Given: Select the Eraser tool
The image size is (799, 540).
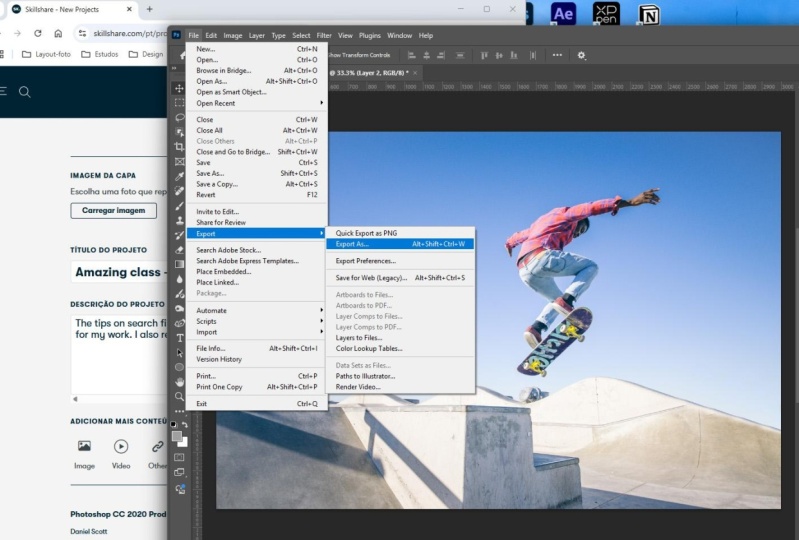Looking at the screenshot, I should (x=179, y=250).
